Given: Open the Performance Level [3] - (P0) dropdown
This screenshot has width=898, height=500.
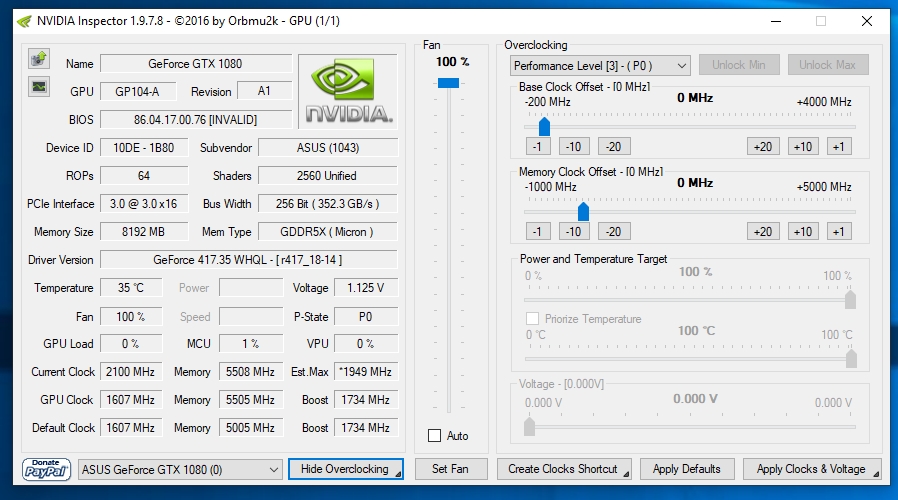Looking at the screenshot, I should (600, 65).
